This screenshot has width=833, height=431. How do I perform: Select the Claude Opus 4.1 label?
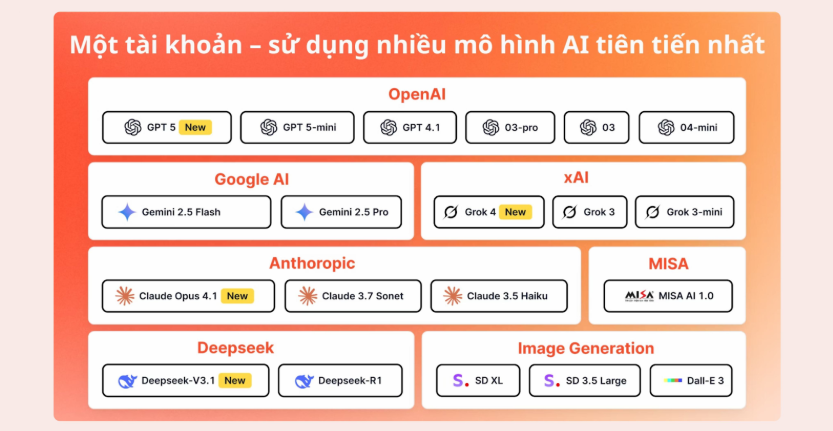click(x=178, y=296)
